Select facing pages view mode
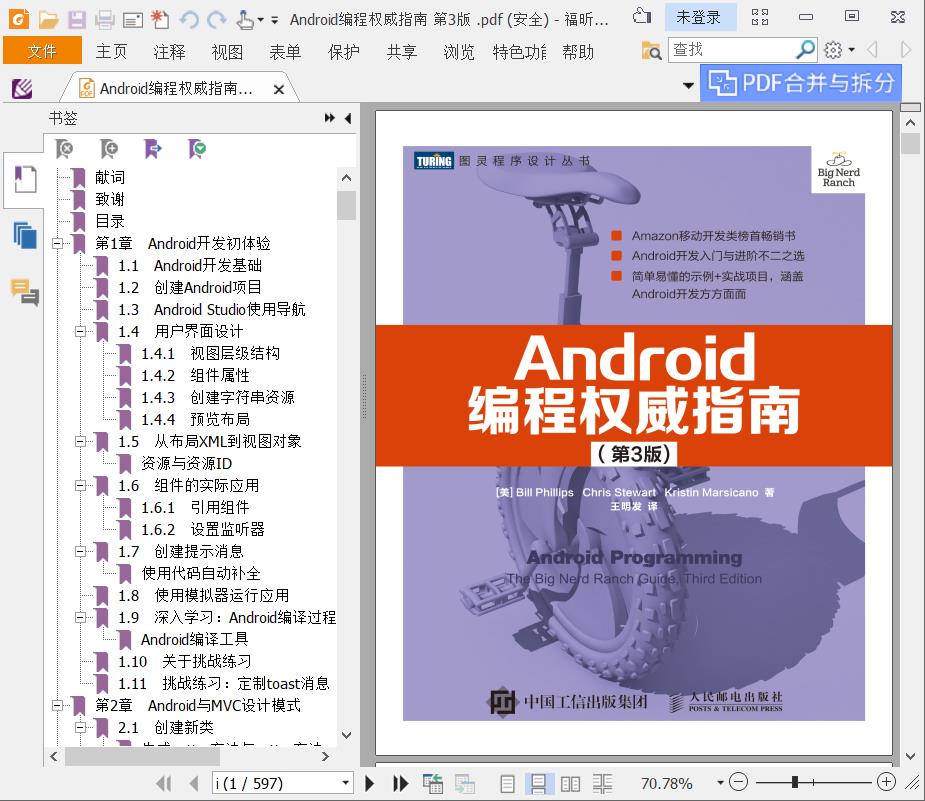This screenshot has height=801, width=925. 570,783
